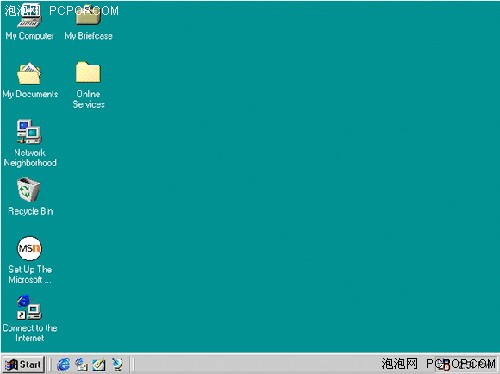Click the MSN setup icon

pyautogui.click(x=29, y=248)
